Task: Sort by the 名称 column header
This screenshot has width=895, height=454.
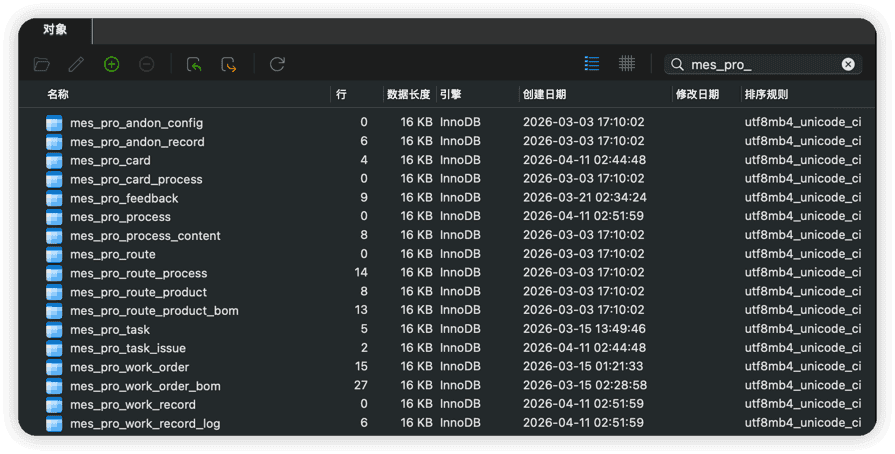Action: [58, 95]
